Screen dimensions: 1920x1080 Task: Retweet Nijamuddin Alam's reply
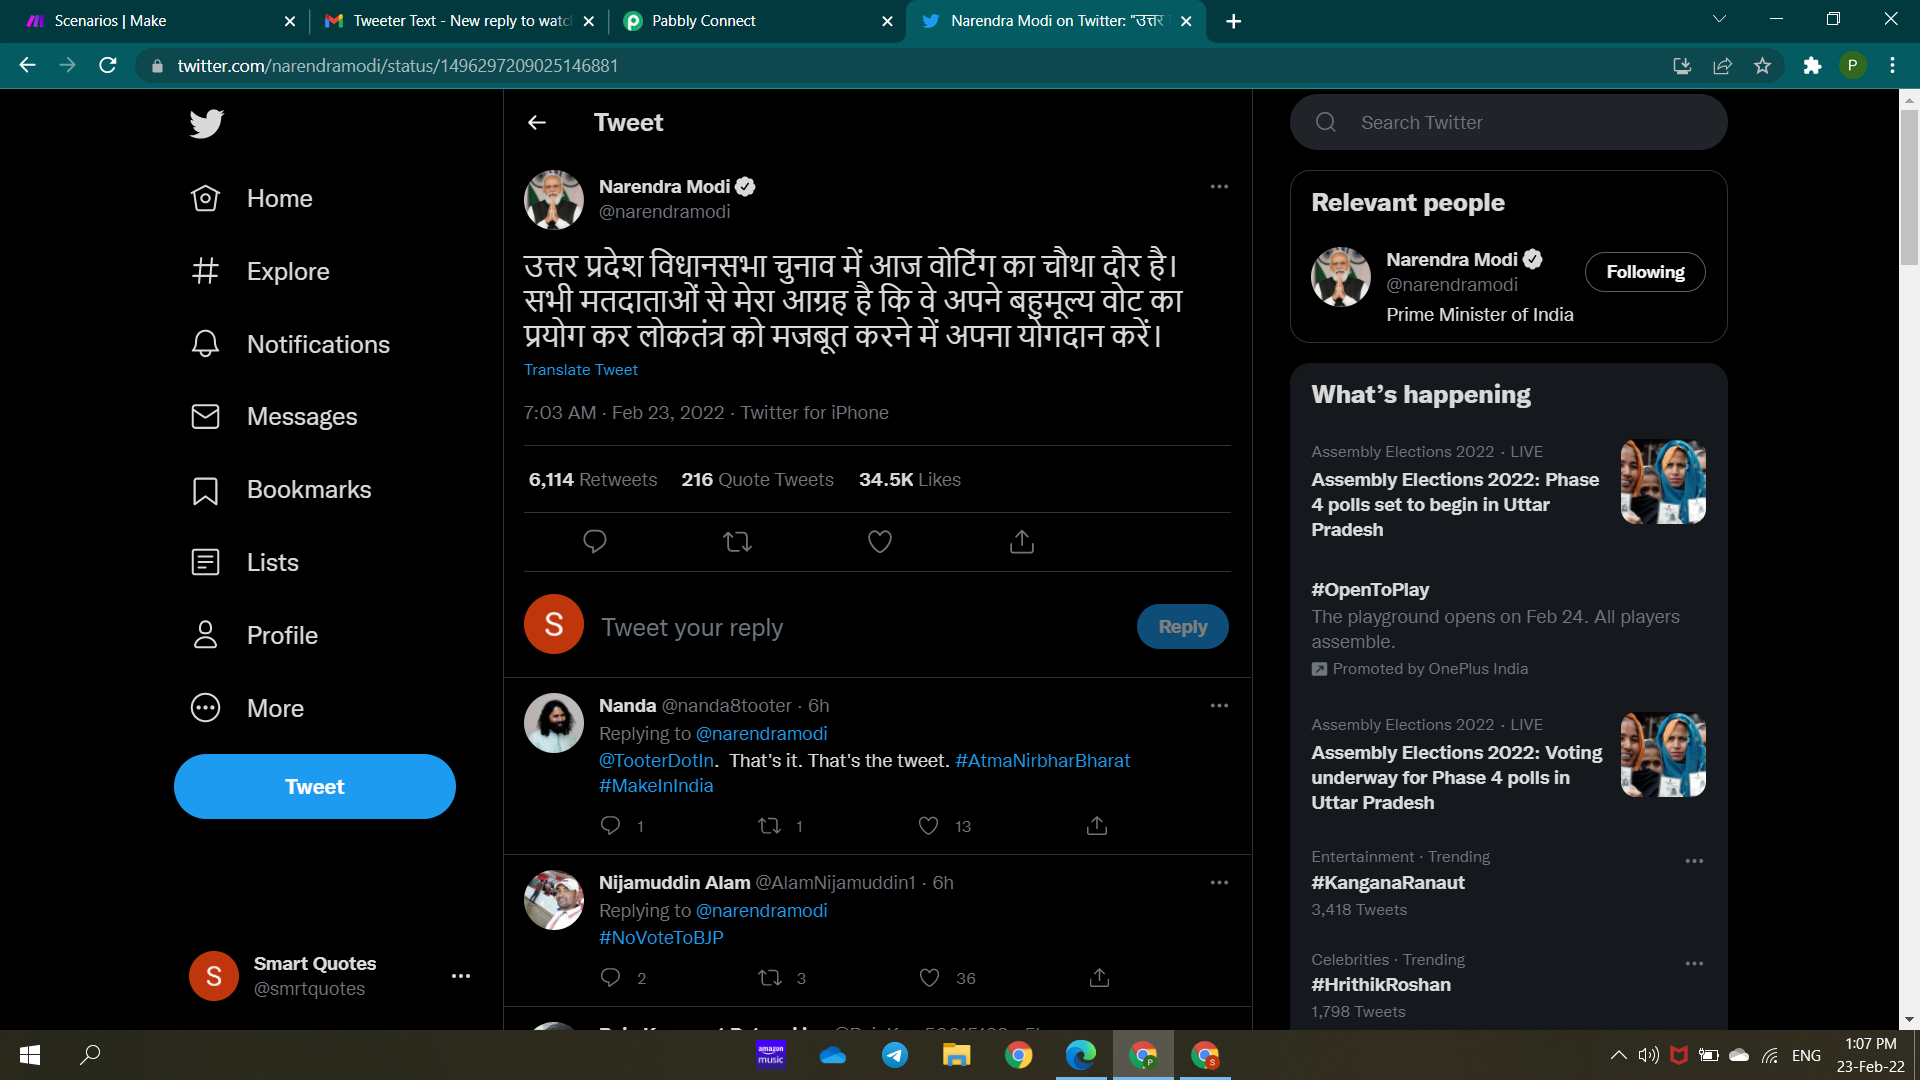point(770,978)
